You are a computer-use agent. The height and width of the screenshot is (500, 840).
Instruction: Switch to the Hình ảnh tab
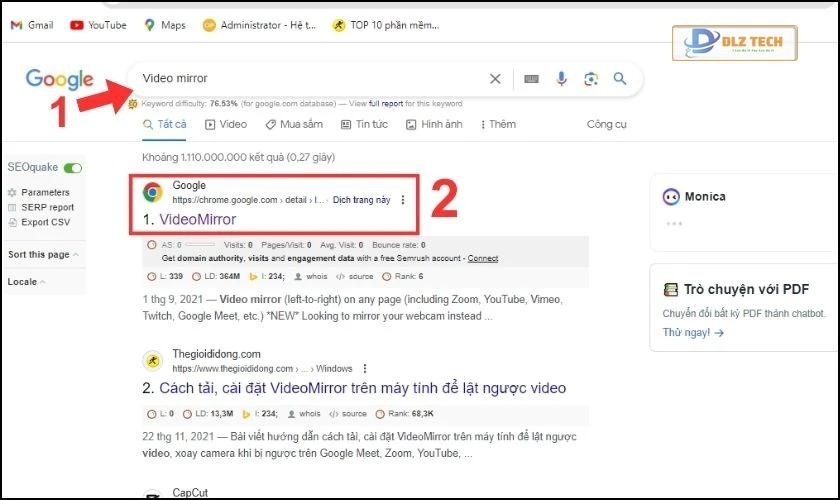click(434, 125)
